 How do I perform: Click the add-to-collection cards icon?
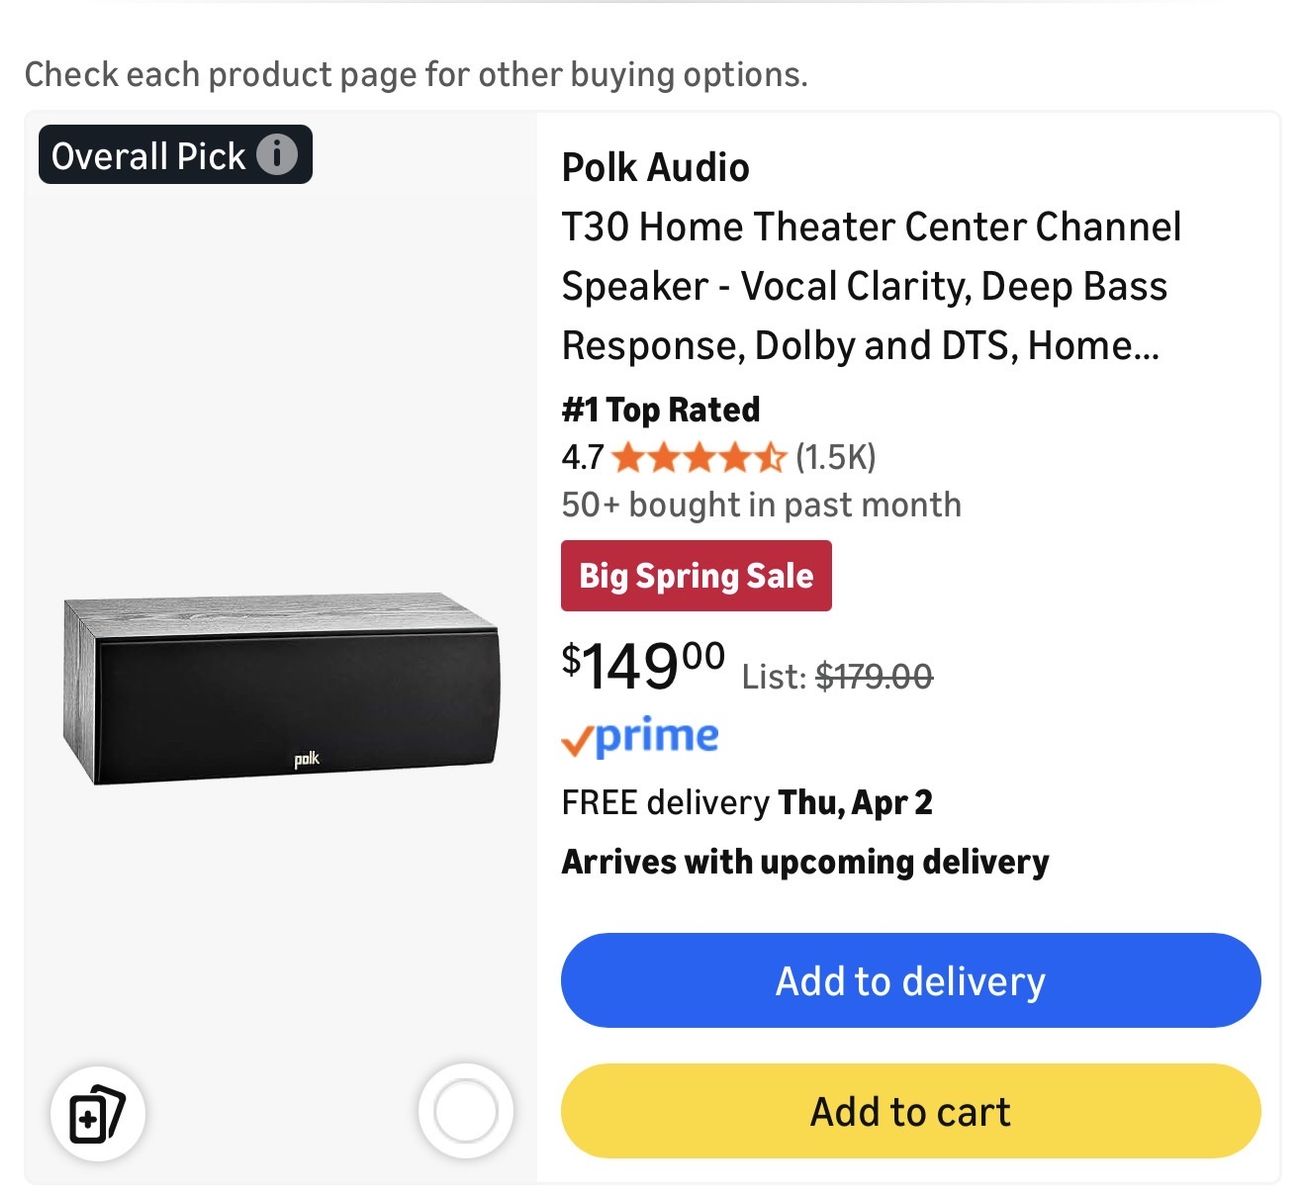(97, 1112)
